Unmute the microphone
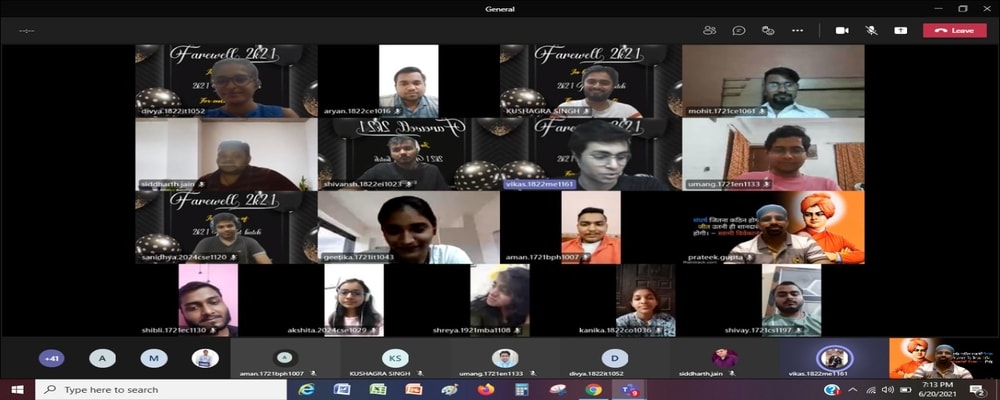 [x=871, y=30]
